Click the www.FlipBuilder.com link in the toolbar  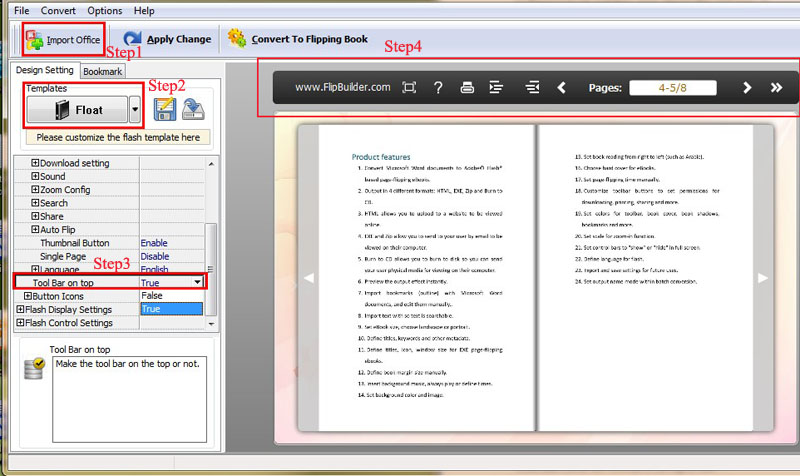pos(343,87)
